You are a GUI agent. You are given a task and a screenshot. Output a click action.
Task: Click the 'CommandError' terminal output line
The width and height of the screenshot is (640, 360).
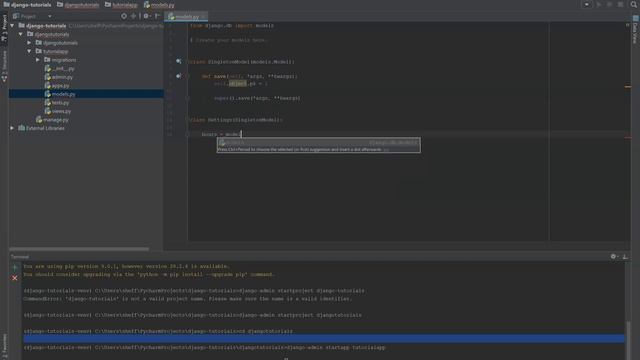click(x=188, y=299)
